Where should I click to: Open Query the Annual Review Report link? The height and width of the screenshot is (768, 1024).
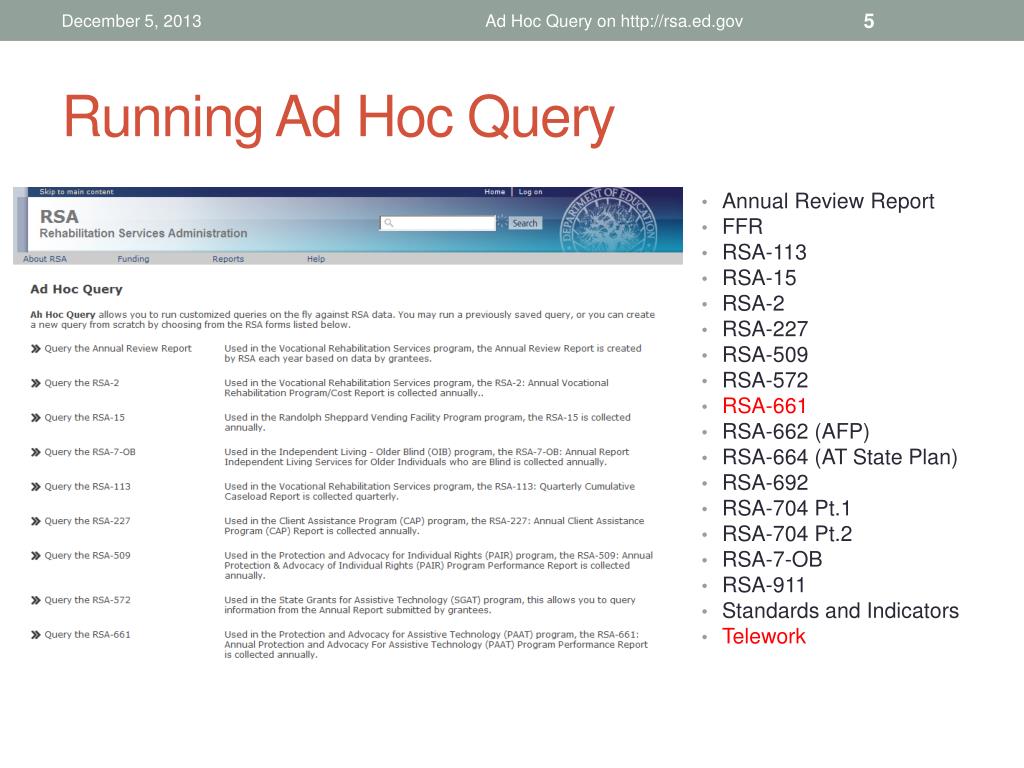pos(118,349)
